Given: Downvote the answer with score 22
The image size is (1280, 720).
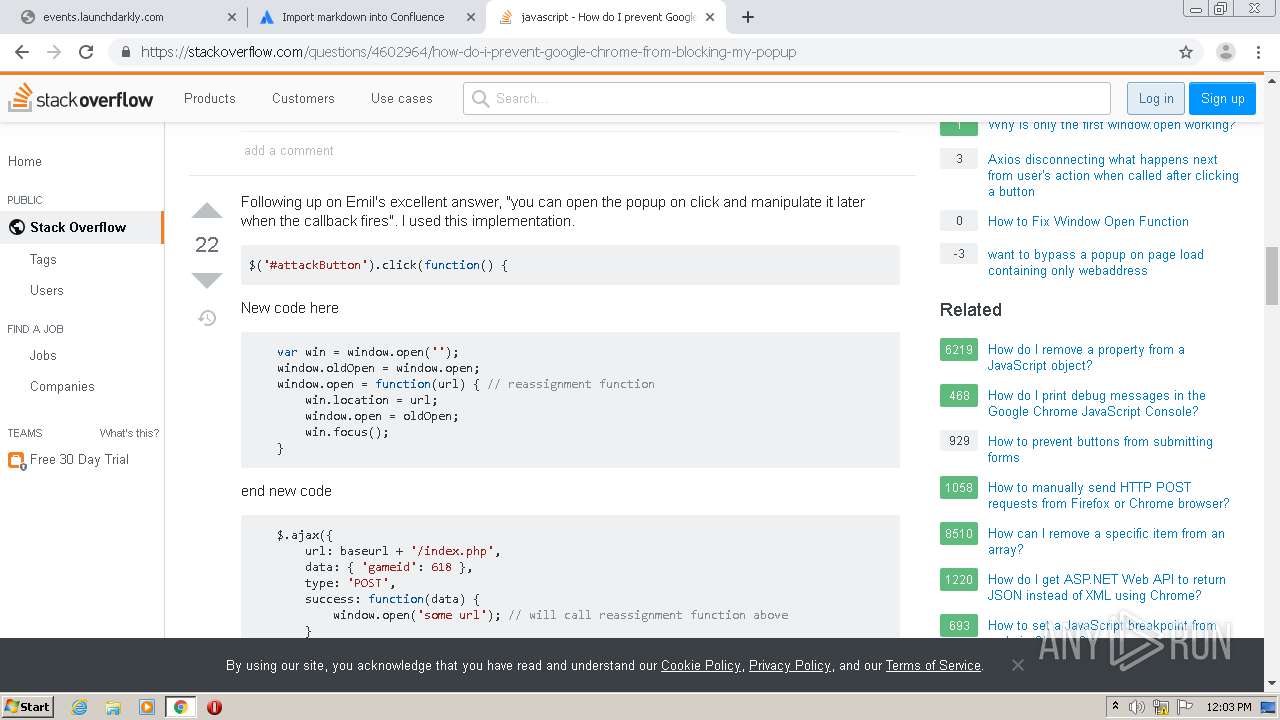Looking at the screenshot, I should [x=207, y=280].
